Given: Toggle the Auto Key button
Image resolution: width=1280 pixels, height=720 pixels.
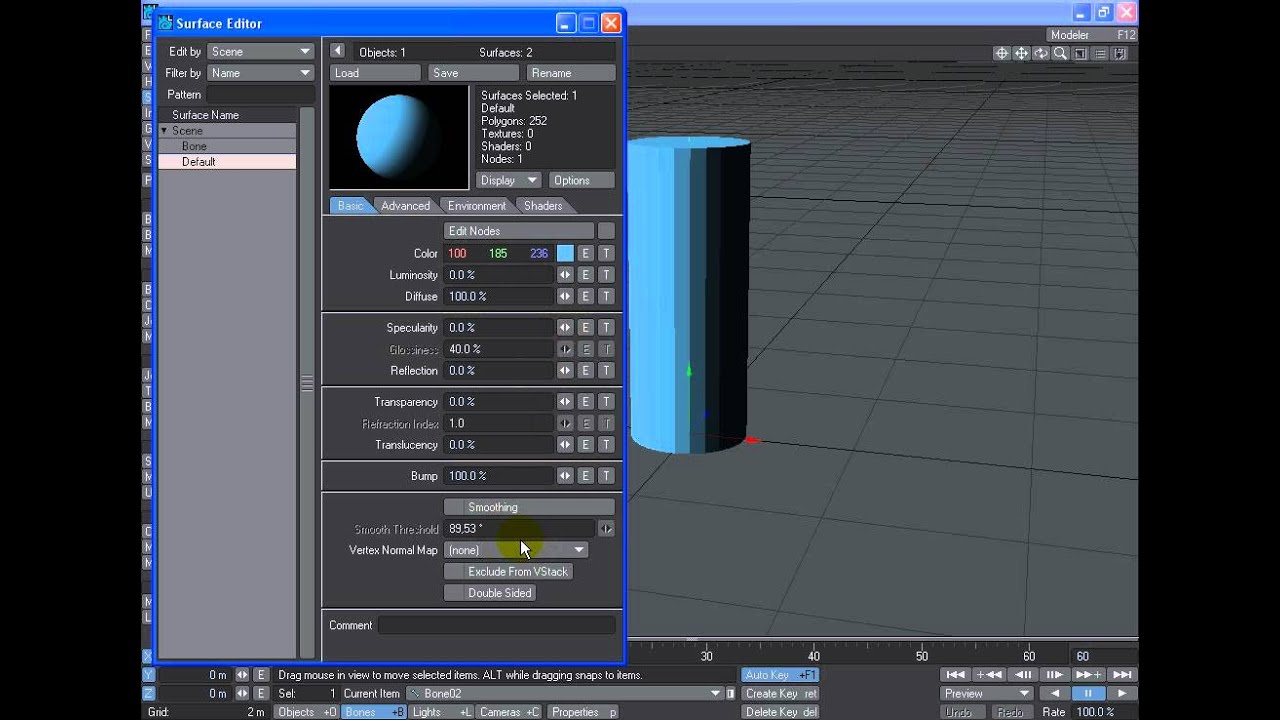Looking at the screenshot, I should pos(780,675).
